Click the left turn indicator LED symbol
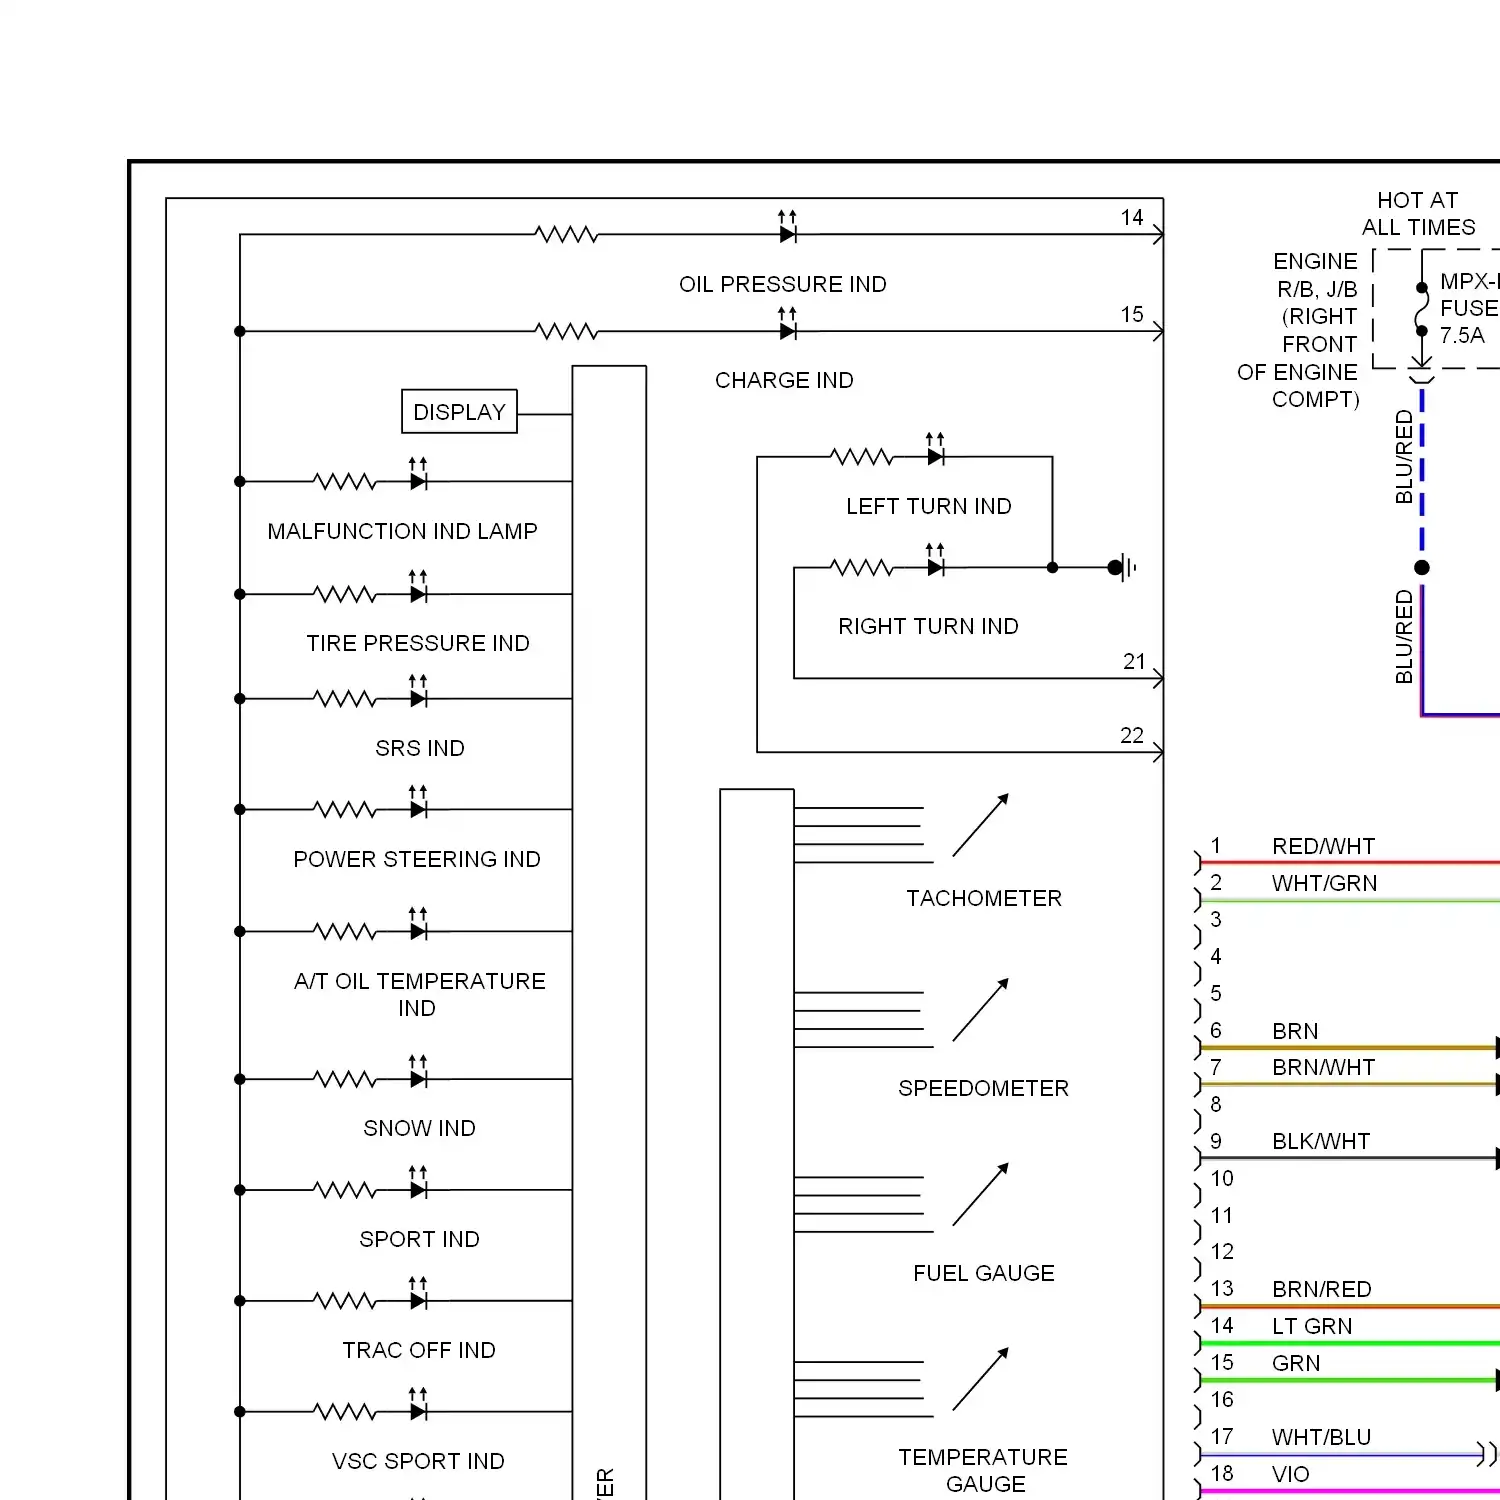This screenshot has height=1500, width=1500. [x=935, y=450]
